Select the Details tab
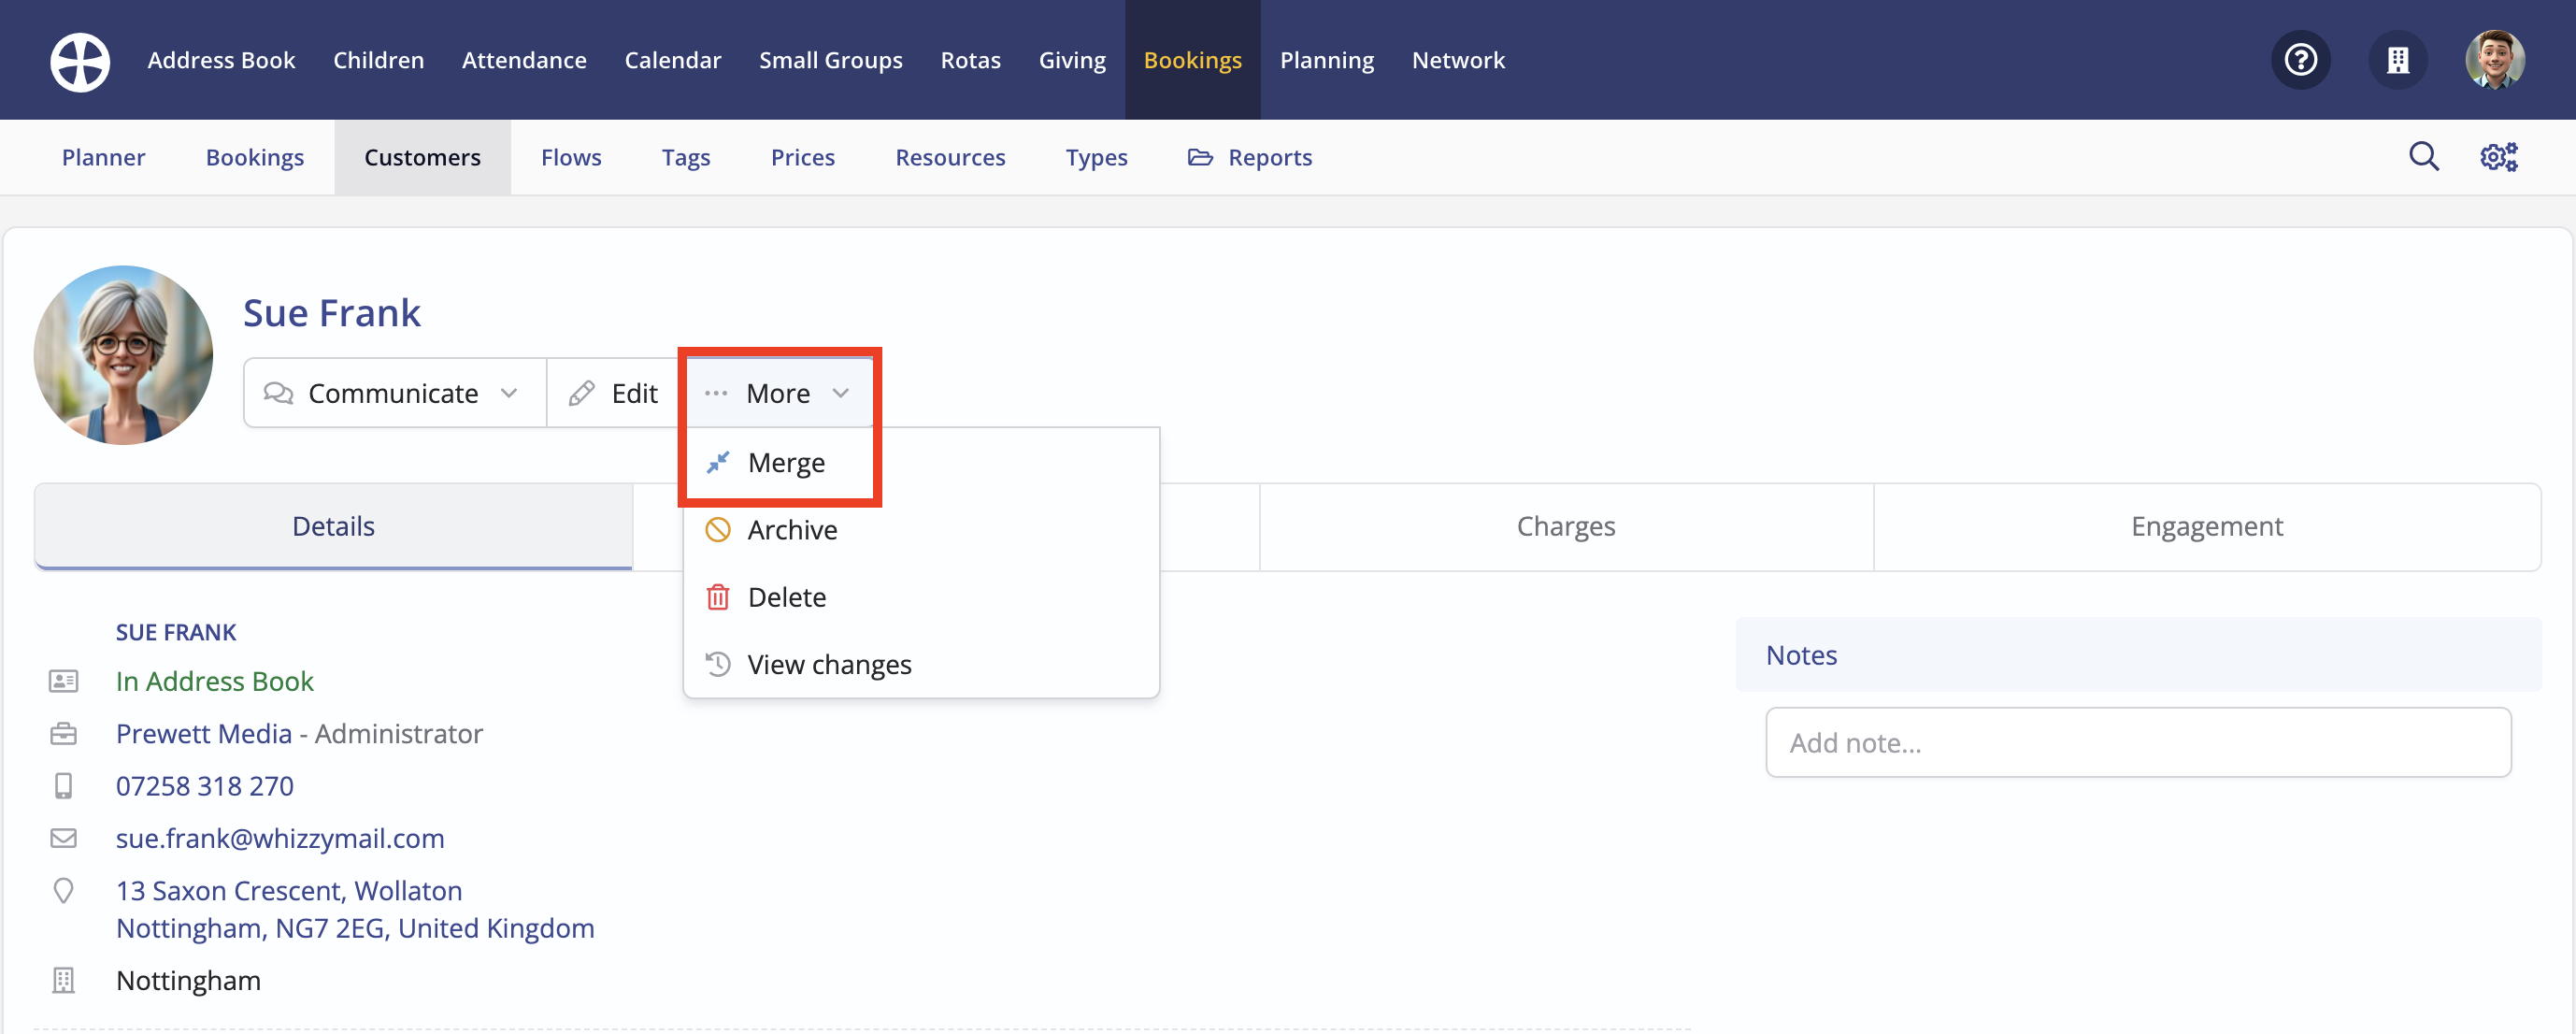Image resolution: width=2576 pixels, height=1034 pixels. point(333,526)
